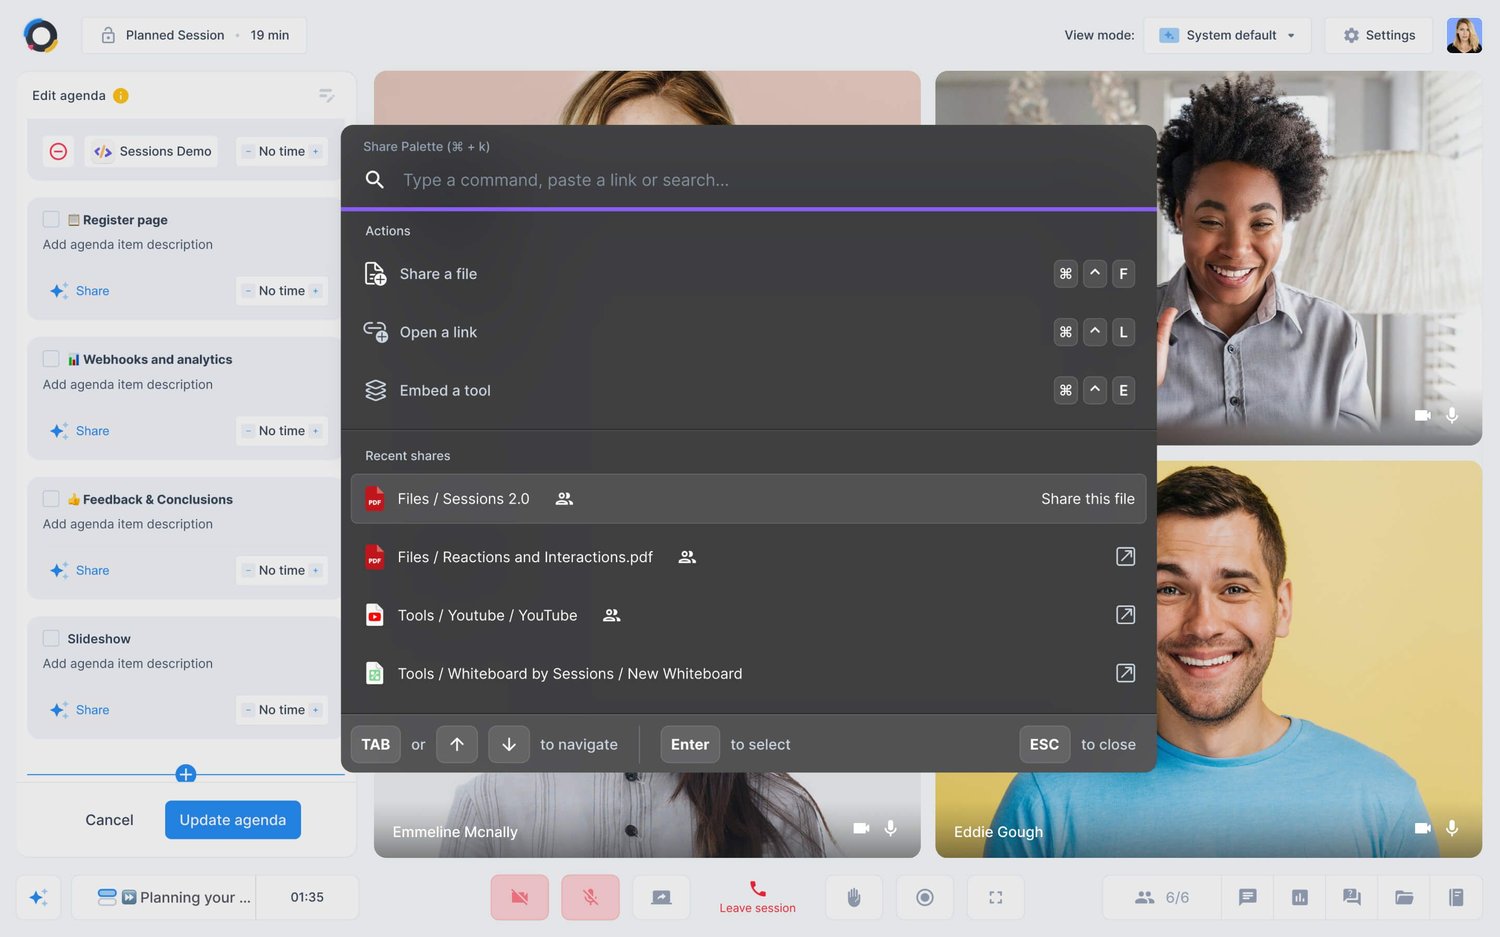
Task: Choose Files / Reactions and Interactions.pdf
Action: point(749,557)
